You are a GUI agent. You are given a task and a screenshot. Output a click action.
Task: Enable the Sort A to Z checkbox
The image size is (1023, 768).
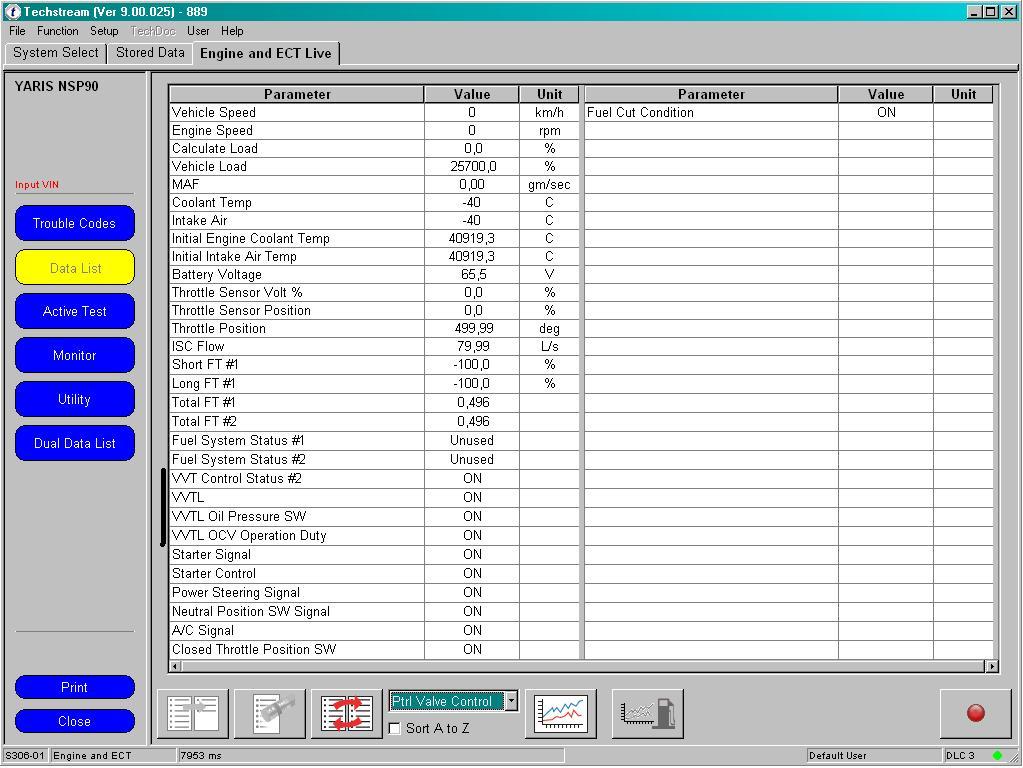pyautogui.click(x=395, y=729)
